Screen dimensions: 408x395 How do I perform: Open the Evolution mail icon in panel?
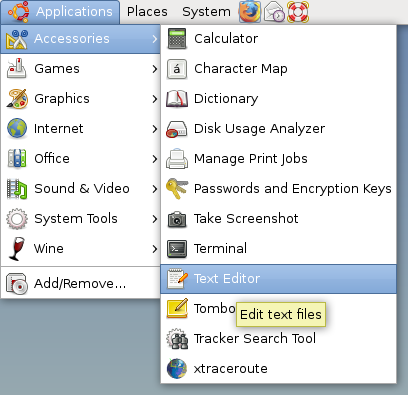click(x=274, y=12)
